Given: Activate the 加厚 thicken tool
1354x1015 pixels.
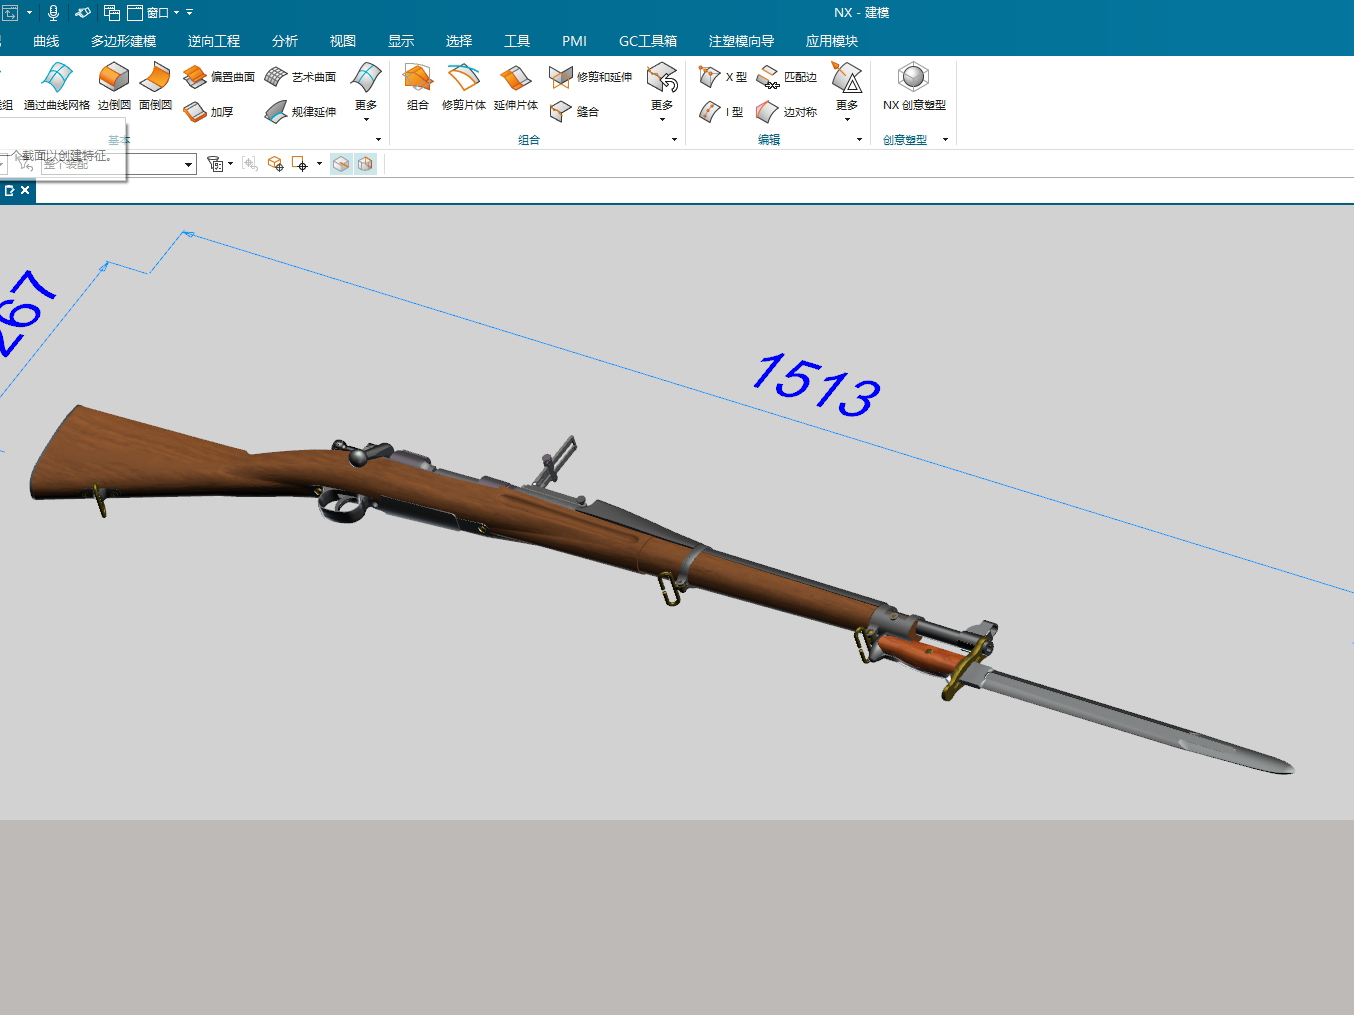Looking at the screenshot, I should pyautogui.click(x=211, y=112).
